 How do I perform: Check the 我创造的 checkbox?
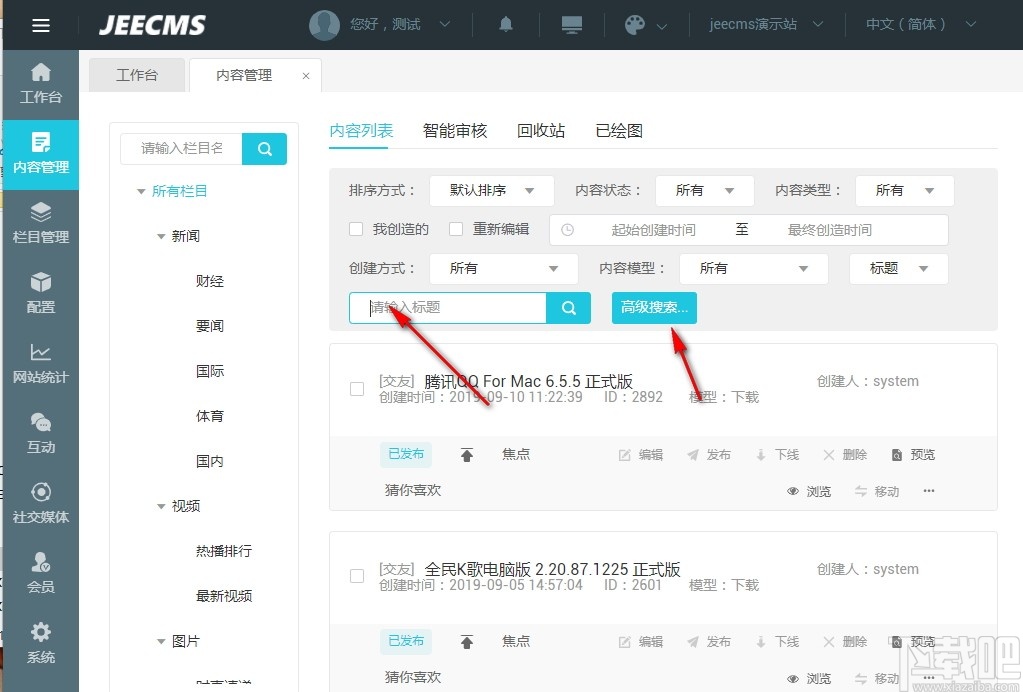point(356,228)
